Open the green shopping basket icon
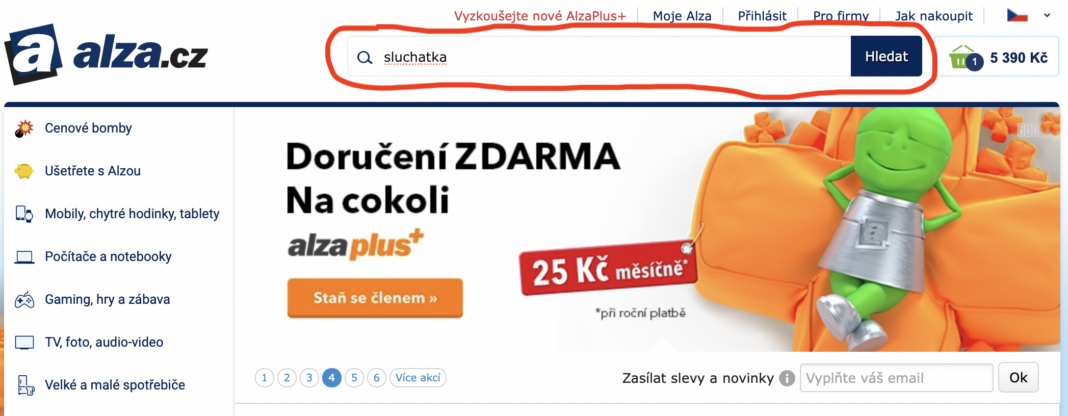The width and height of the screenshot is (1068, 416). 961,57
